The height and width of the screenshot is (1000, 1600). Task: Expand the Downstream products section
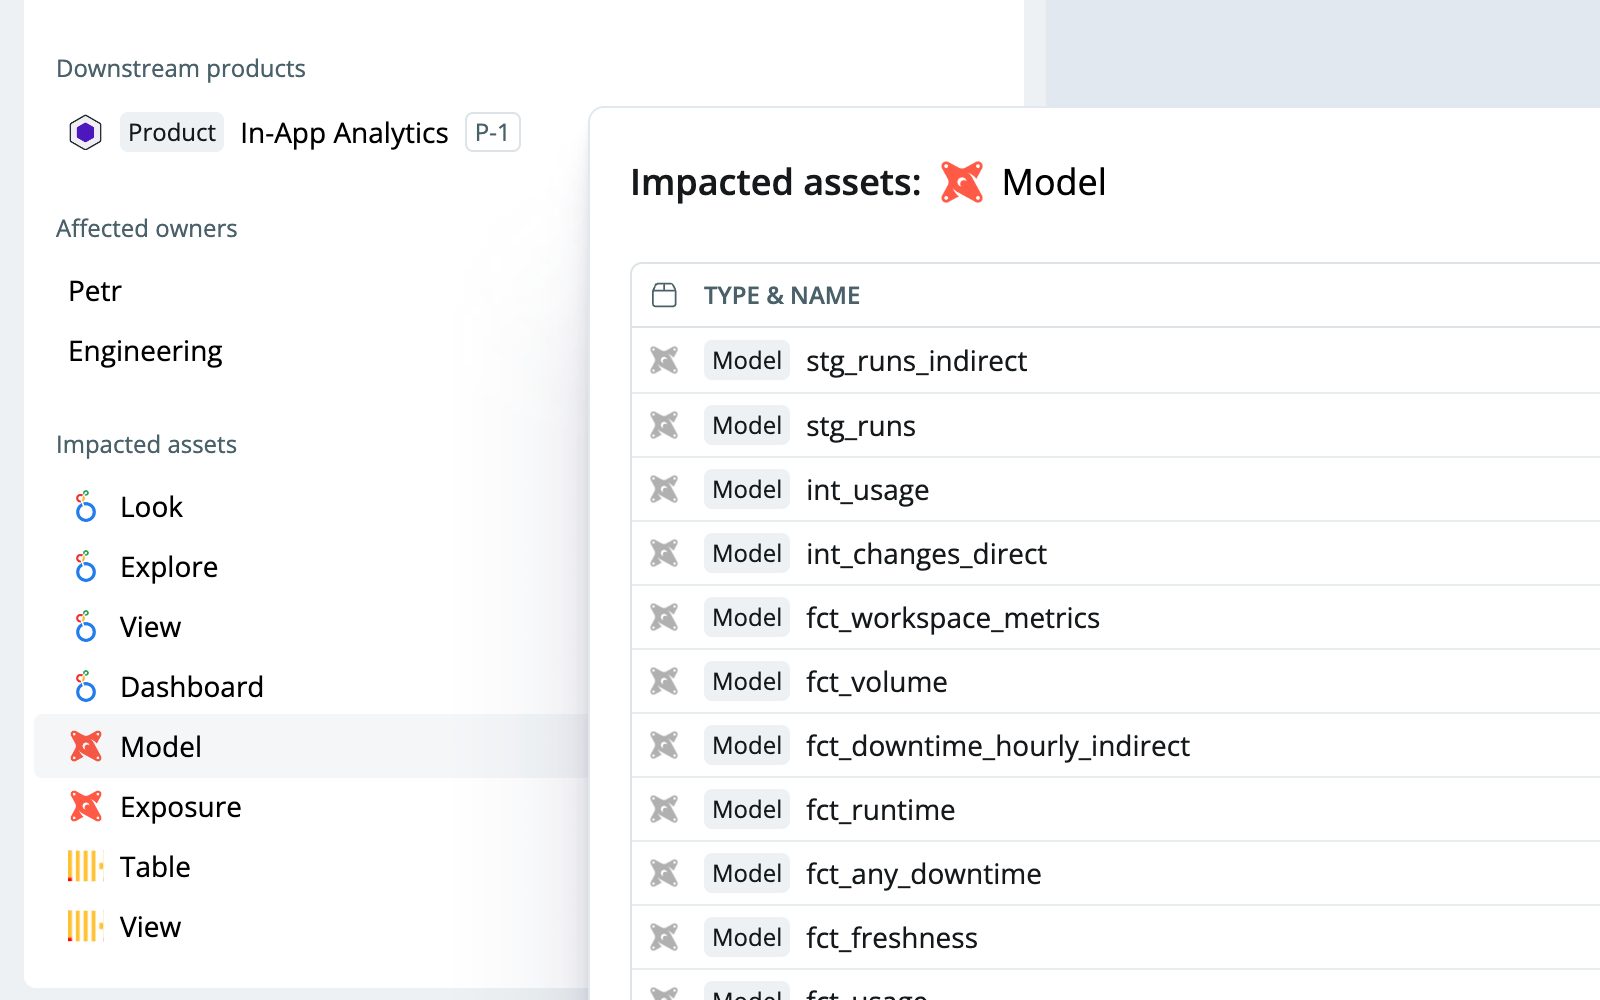[x=181, y=68]
